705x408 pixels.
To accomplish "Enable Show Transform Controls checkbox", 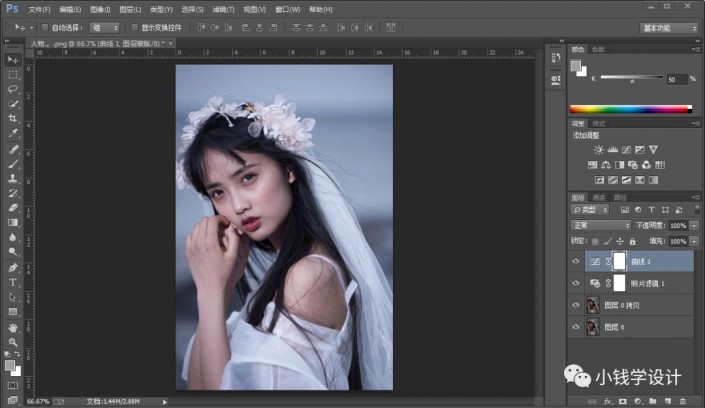I will pyautogui.click(x=134, y=27).
